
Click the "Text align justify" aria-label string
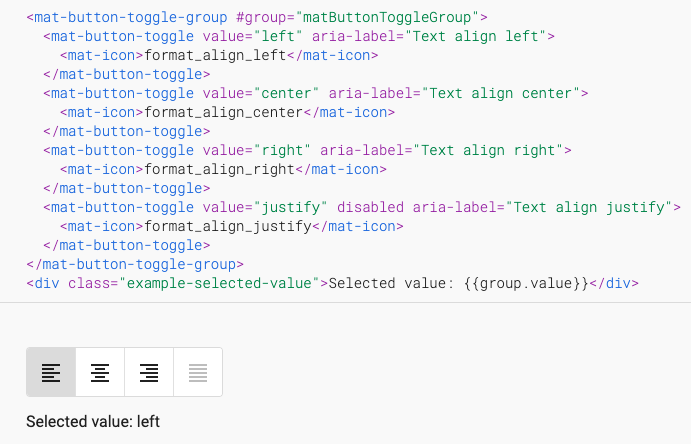click(x=589, y=207)
